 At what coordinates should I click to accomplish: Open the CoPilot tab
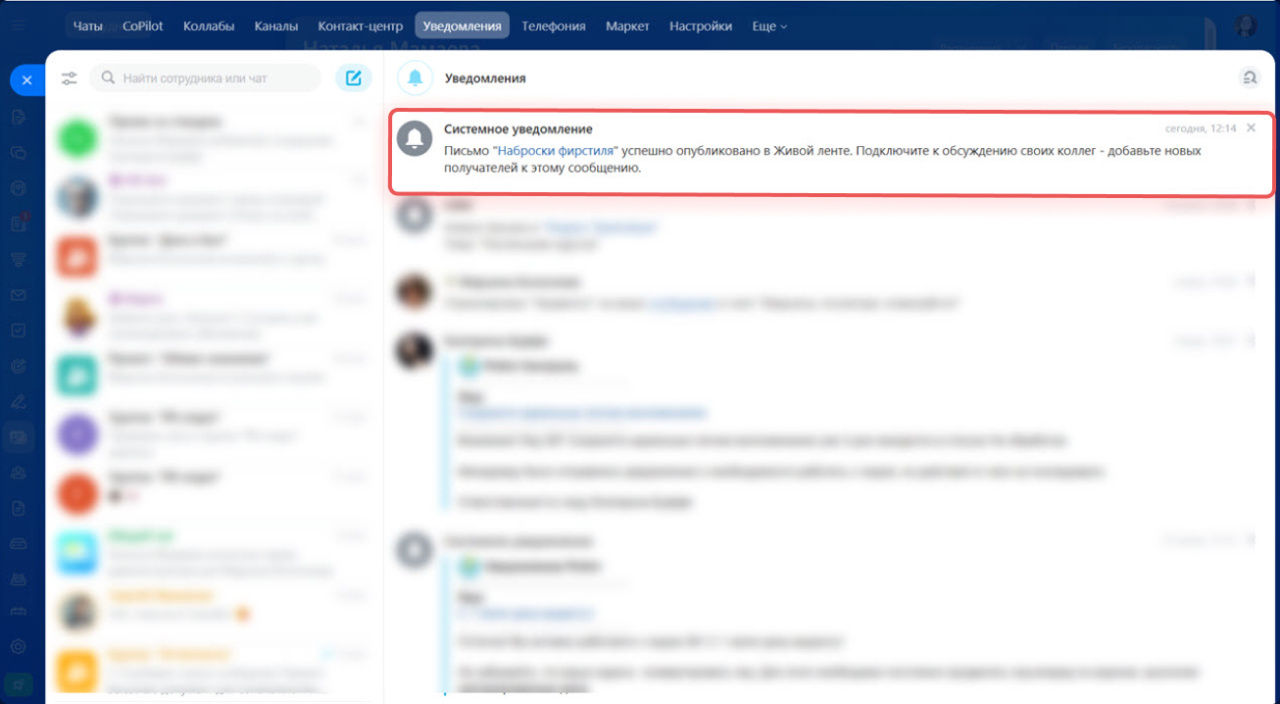point(142,26)
